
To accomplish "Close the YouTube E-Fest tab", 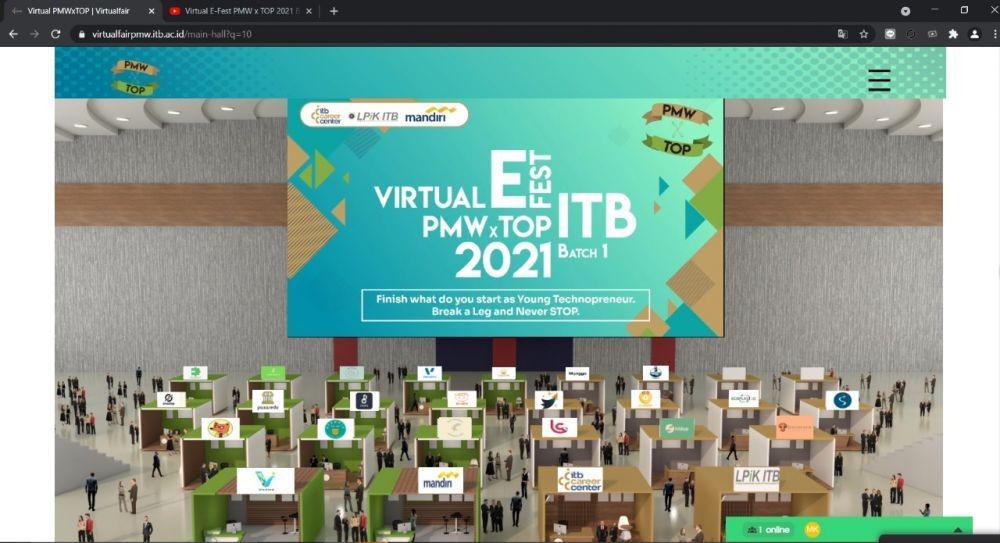I will (309, 11).
